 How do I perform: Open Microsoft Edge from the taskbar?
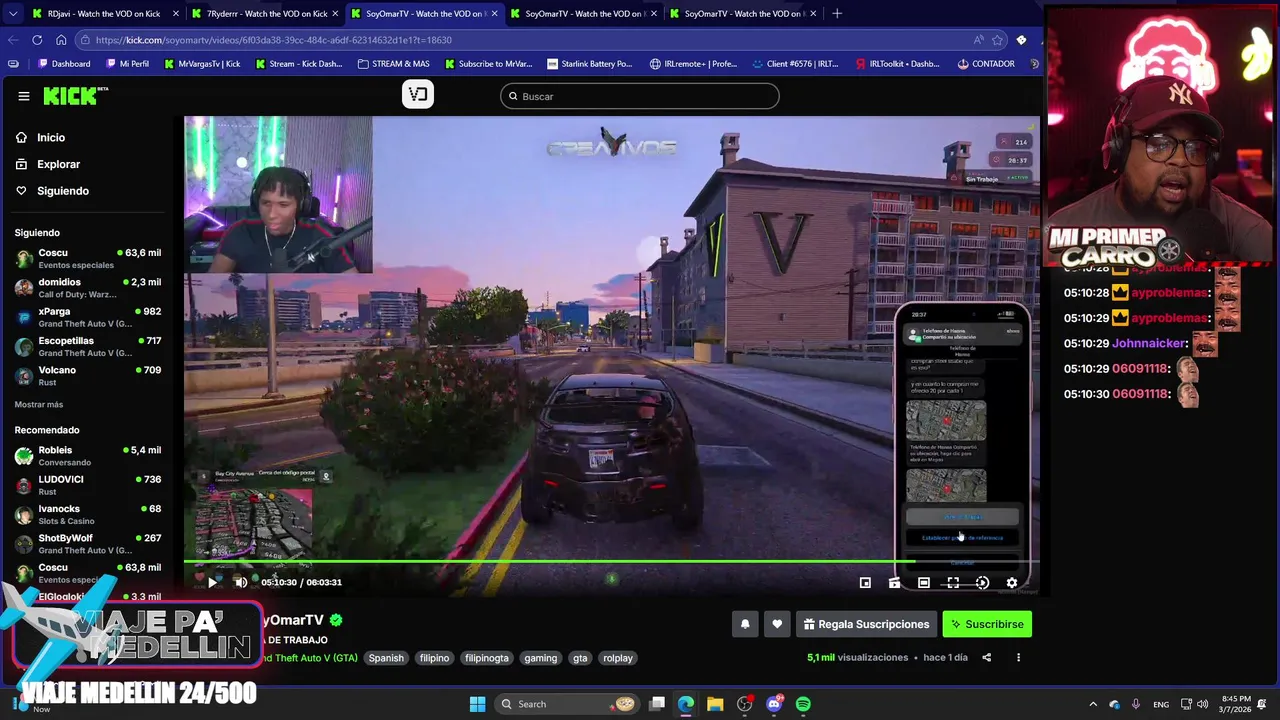686,704
